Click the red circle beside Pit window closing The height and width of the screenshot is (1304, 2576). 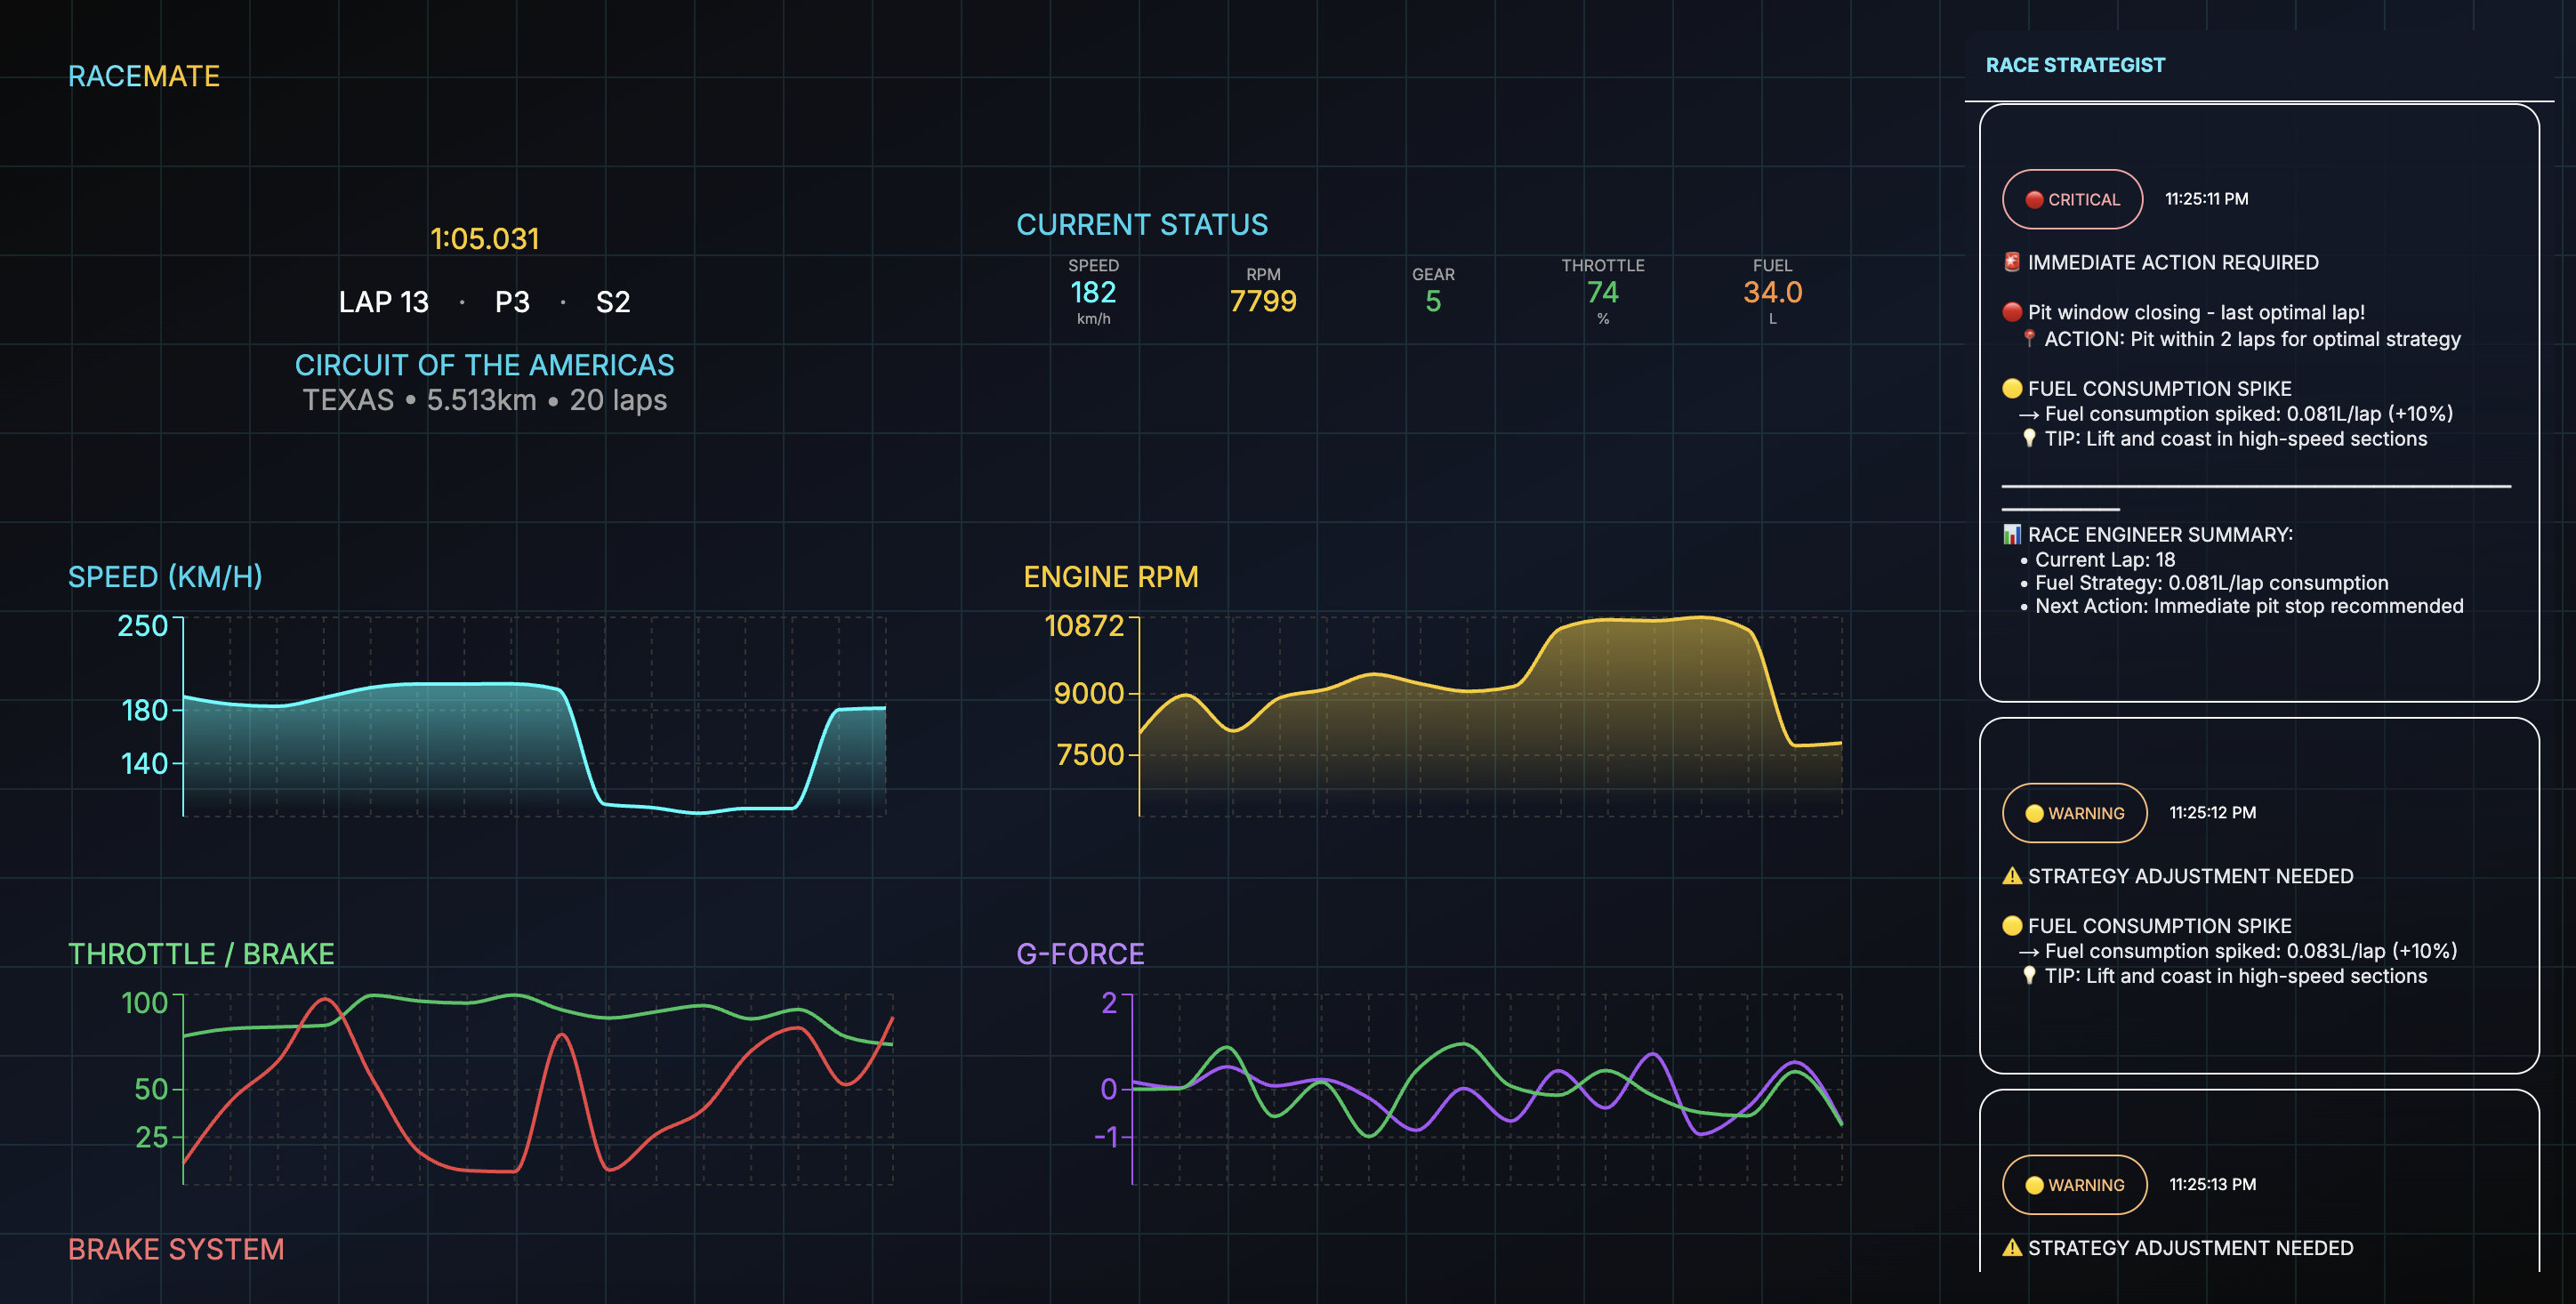pyautogui.click(x=2012, y=312)
